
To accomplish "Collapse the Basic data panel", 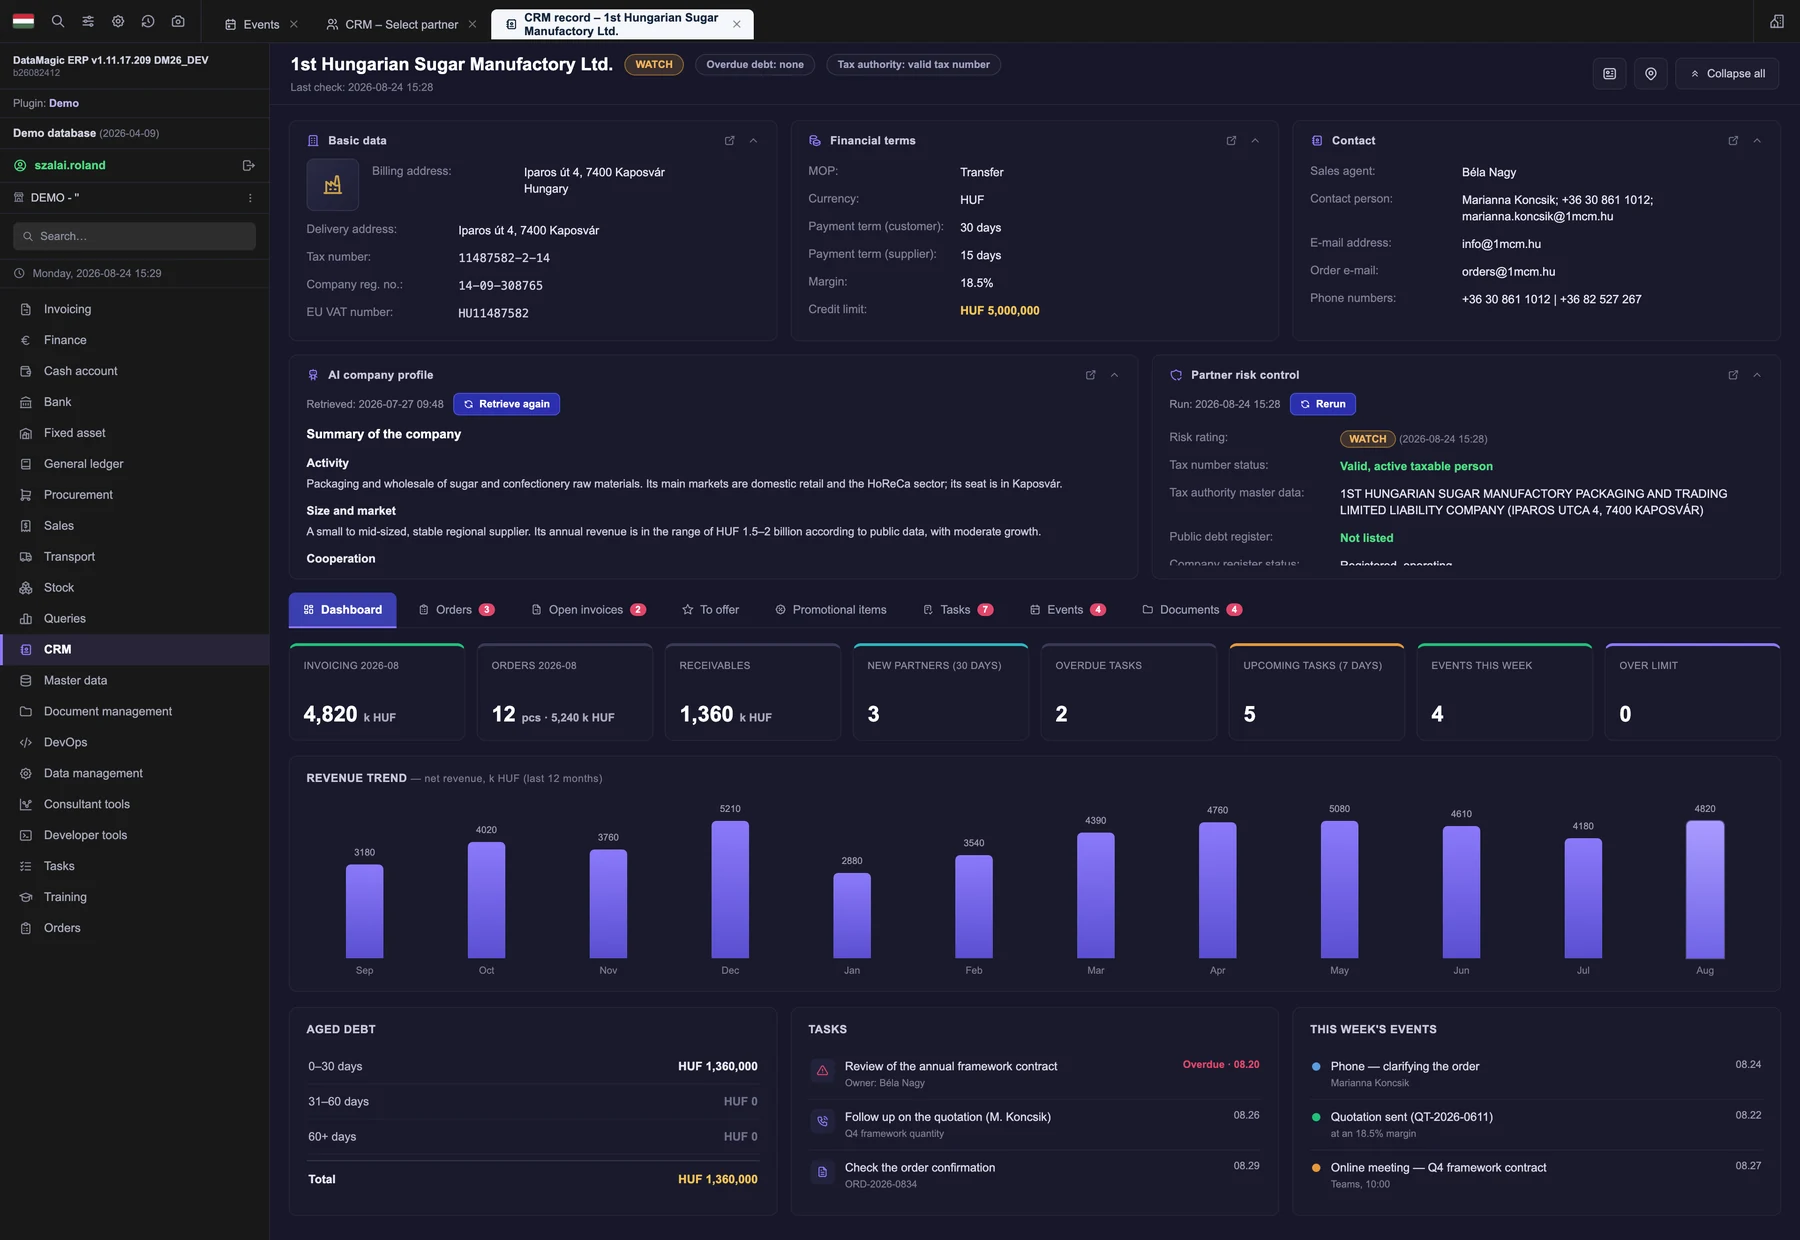I will (x=754, y=141).
